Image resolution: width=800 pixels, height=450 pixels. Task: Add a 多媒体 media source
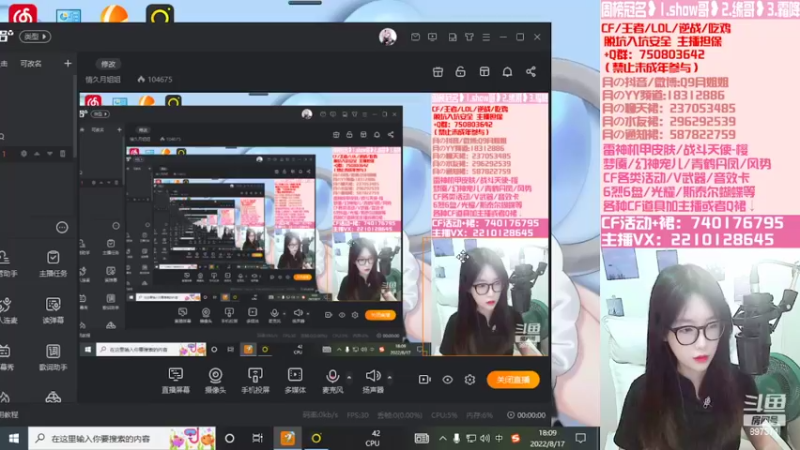pos(295,380)
